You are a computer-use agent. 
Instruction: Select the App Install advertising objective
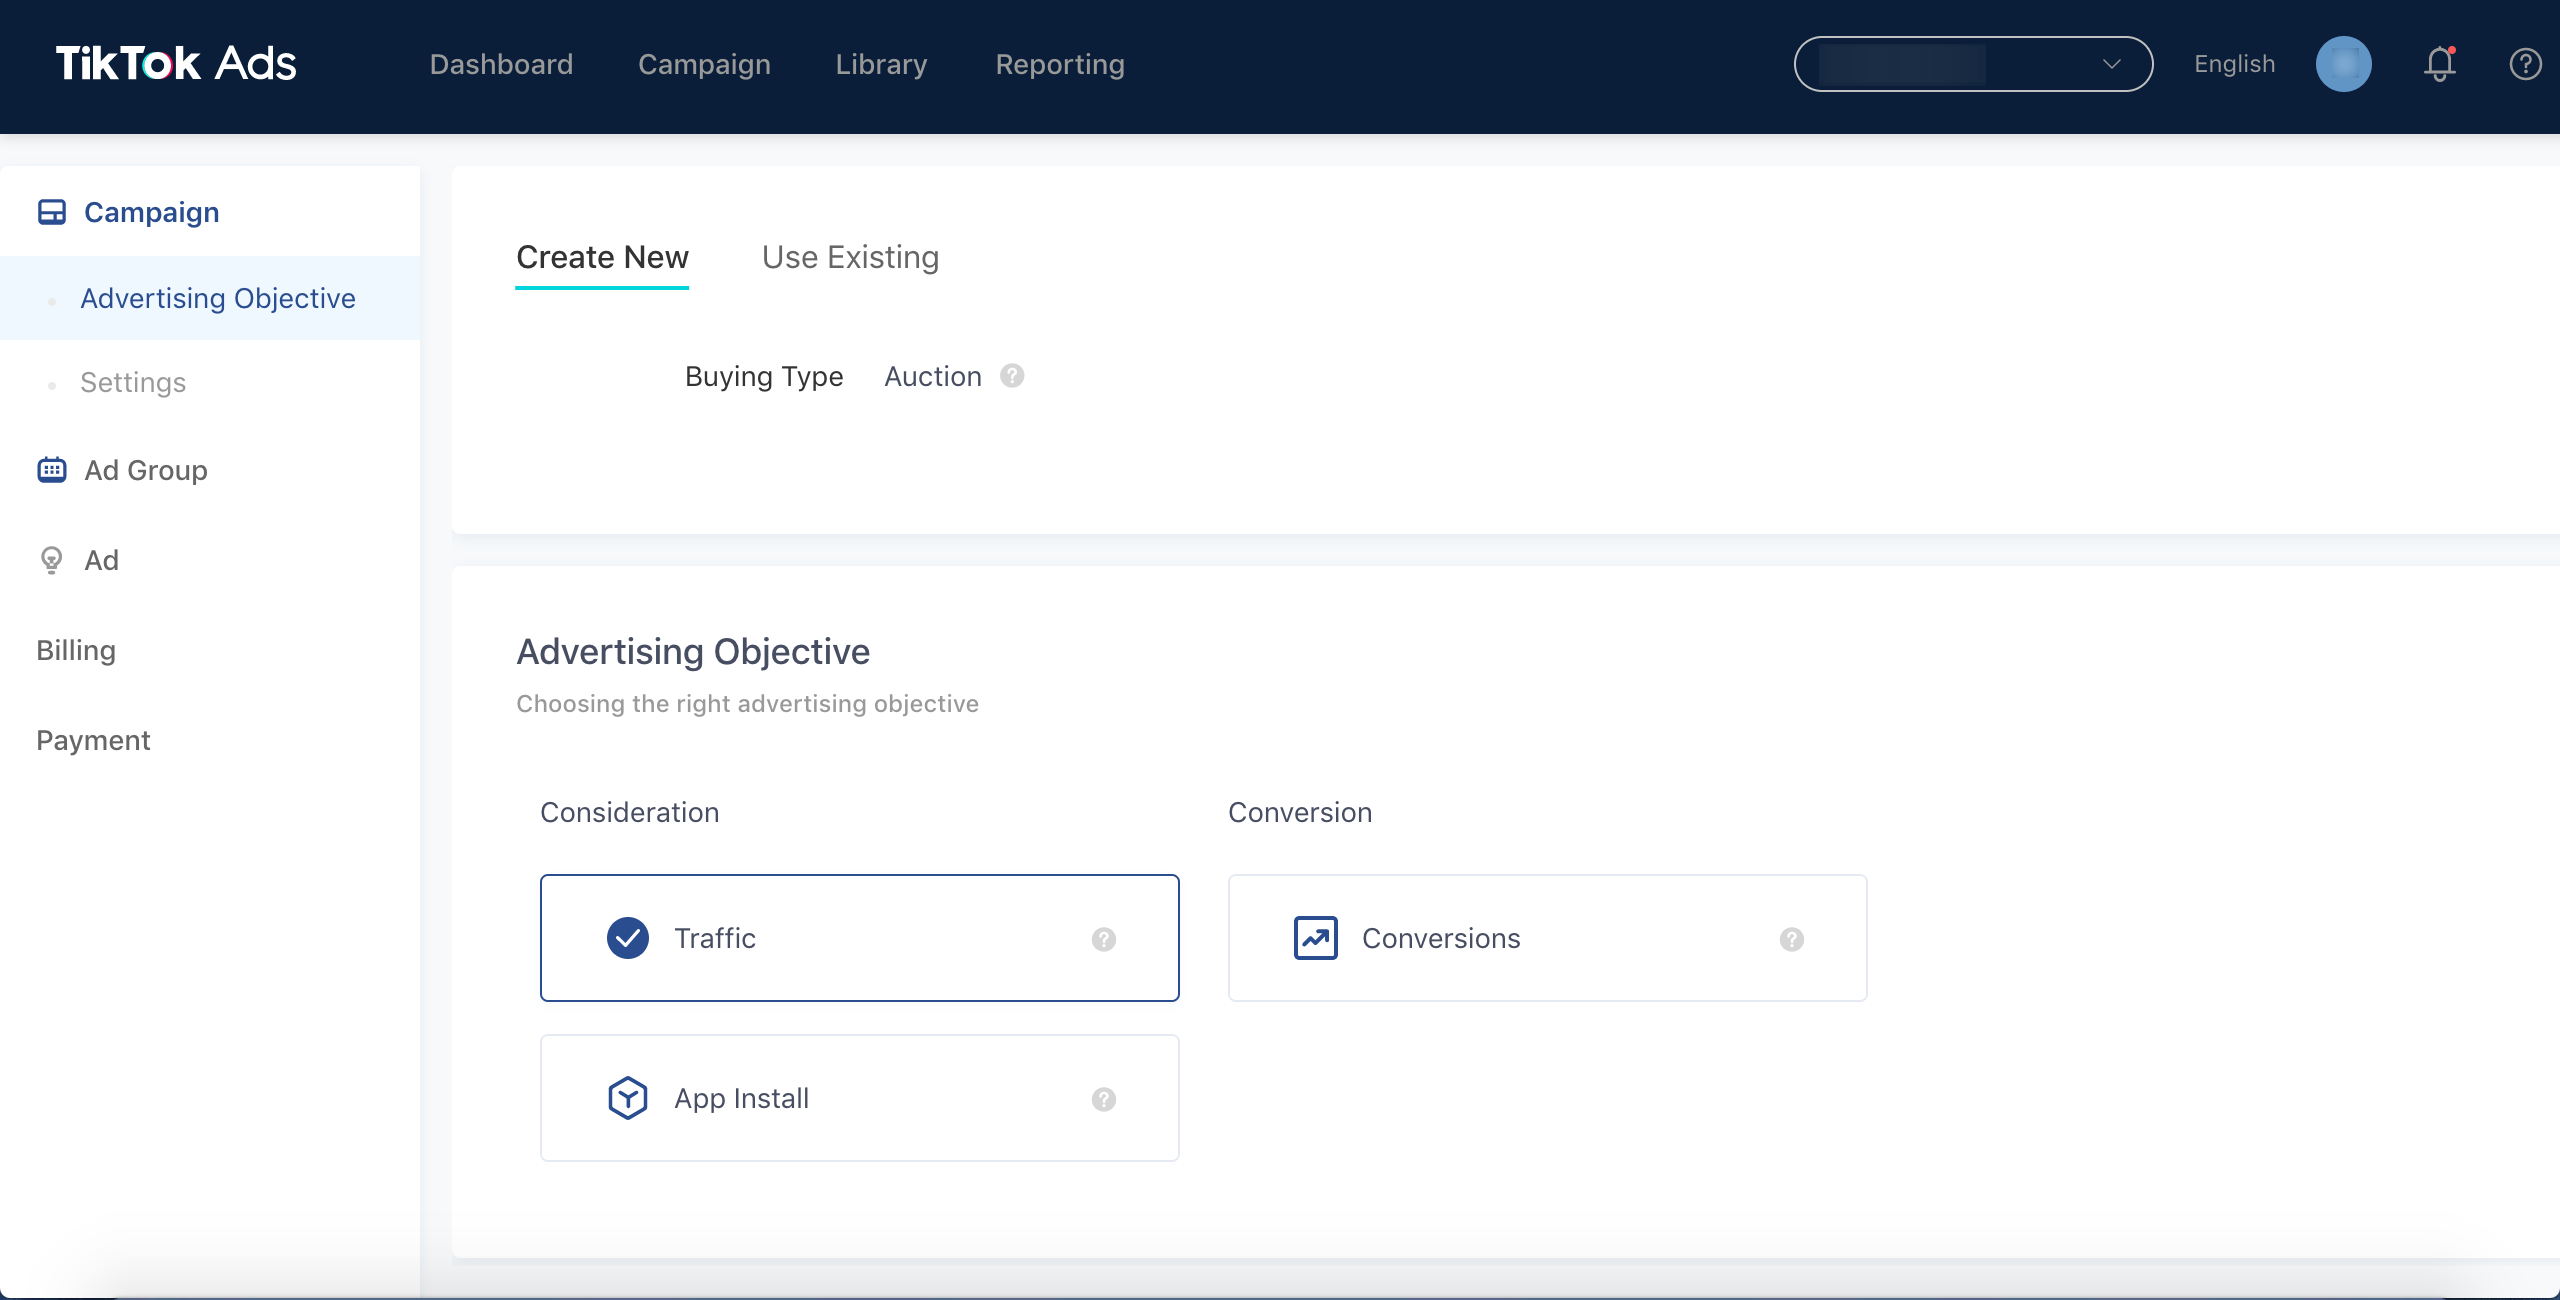tap(859, 1096)
